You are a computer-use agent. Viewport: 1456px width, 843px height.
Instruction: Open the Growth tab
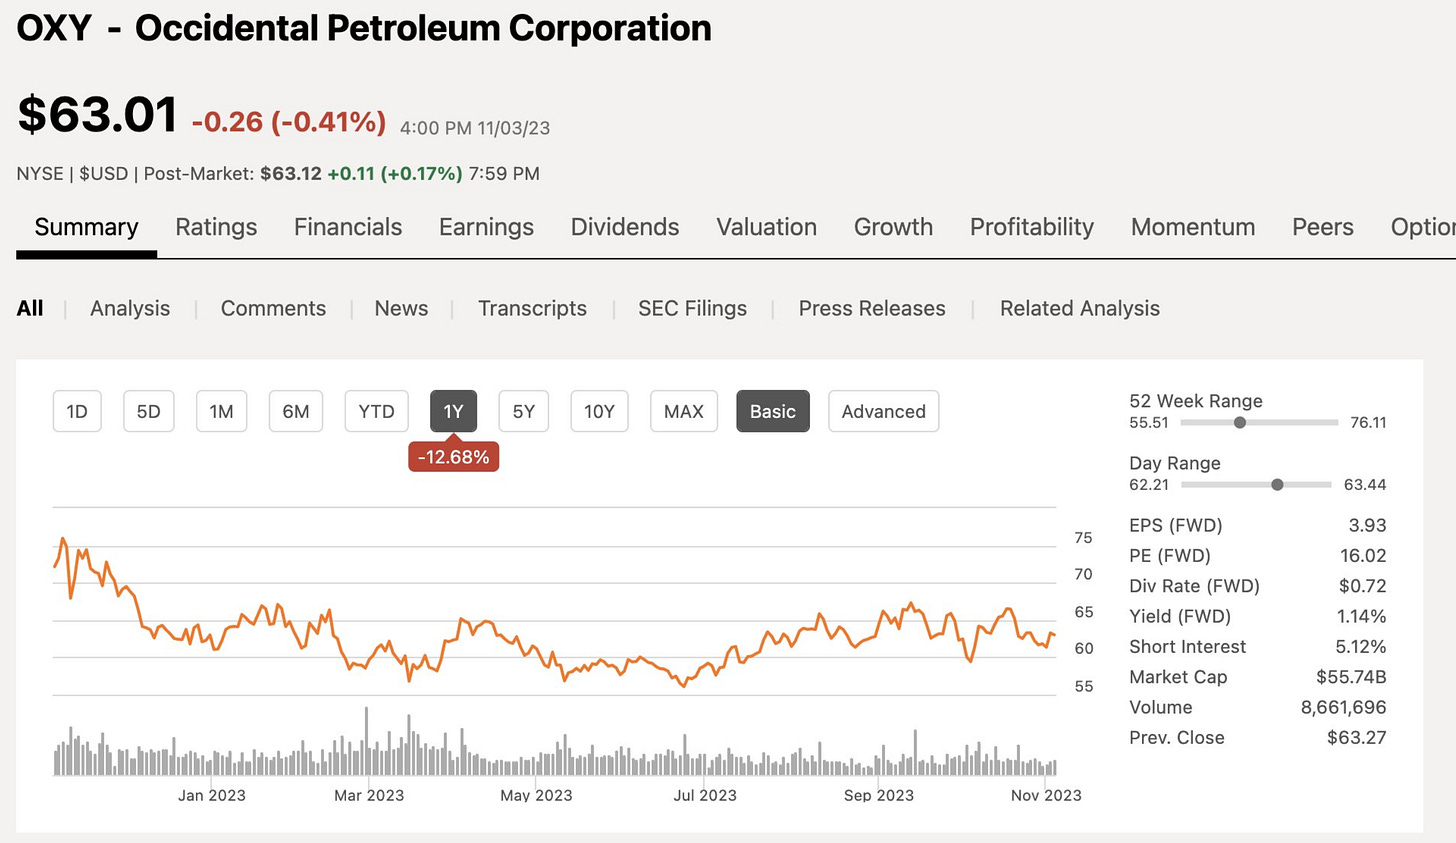point(893,227)
